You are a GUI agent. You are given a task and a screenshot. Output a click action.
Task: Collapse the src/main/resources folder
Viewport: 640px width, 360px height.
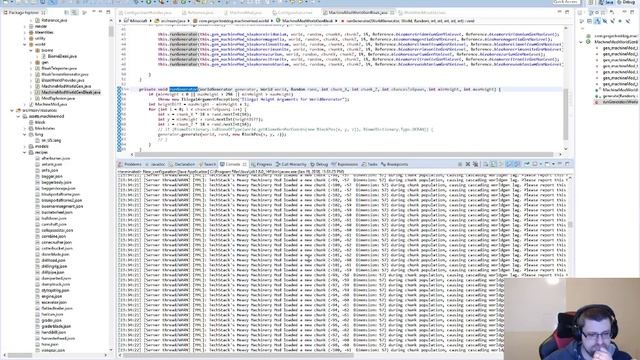12,110
